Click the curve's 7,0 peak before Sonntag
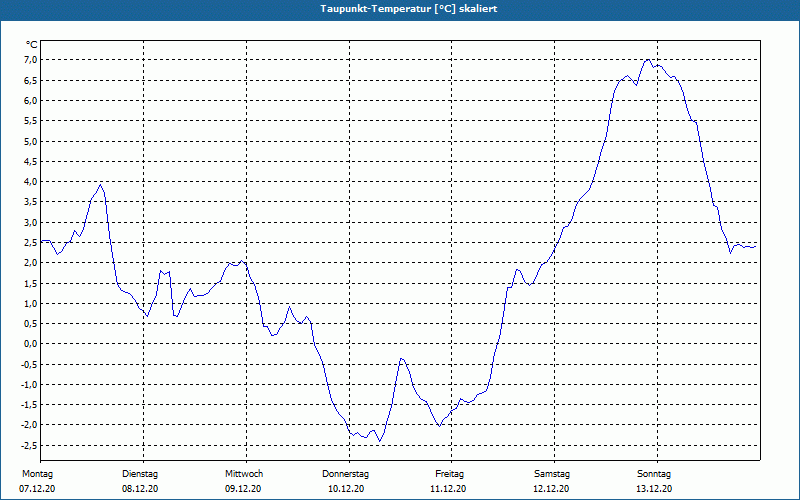 tap(648, 60)
